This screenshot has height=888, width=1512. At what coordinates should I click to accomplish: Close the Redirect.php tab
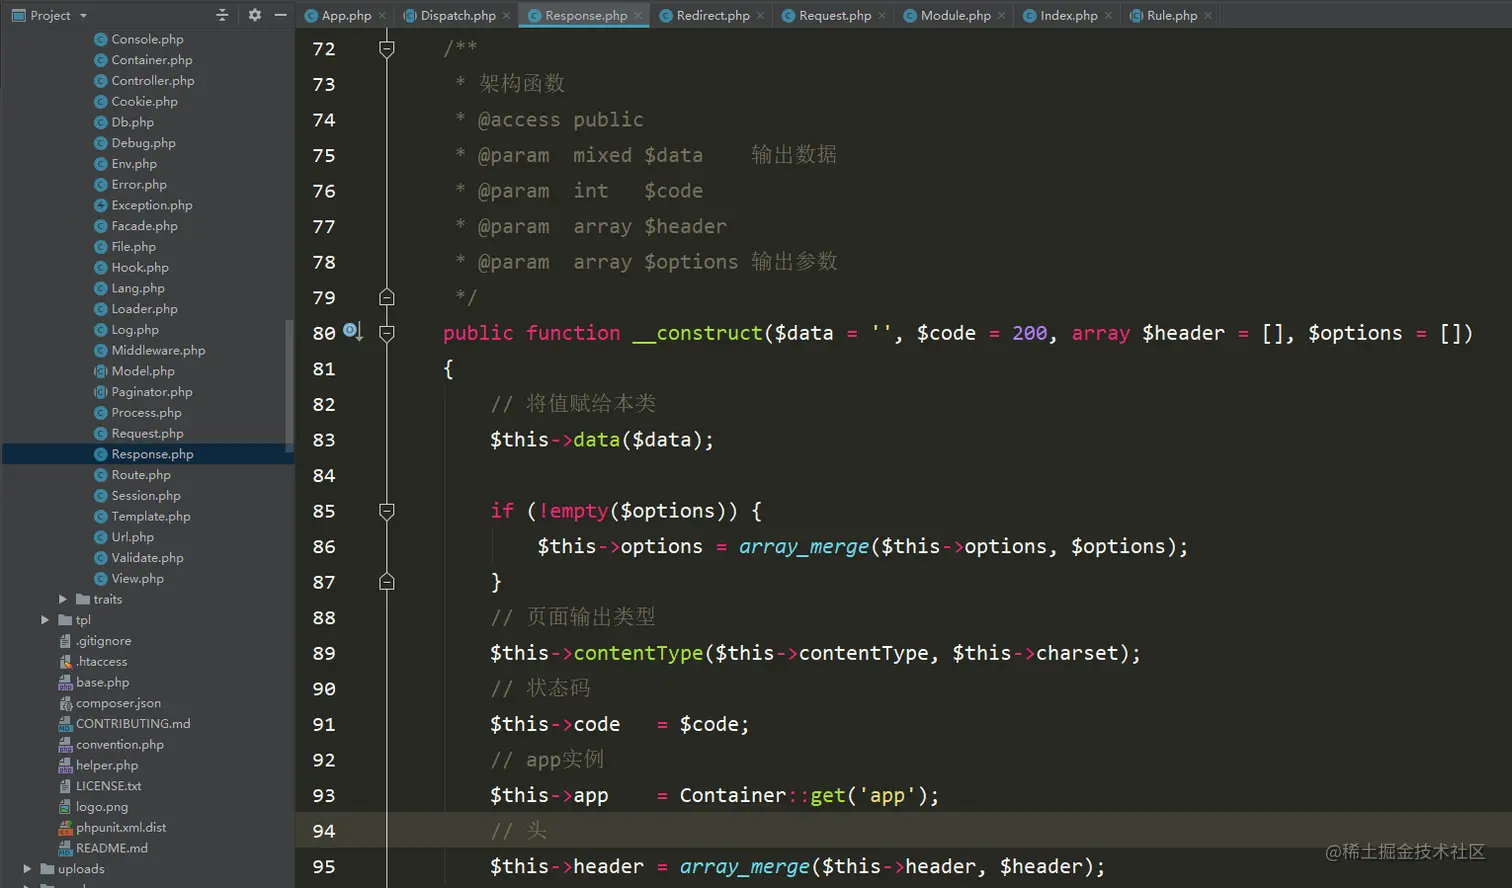[x=760, y=16]
